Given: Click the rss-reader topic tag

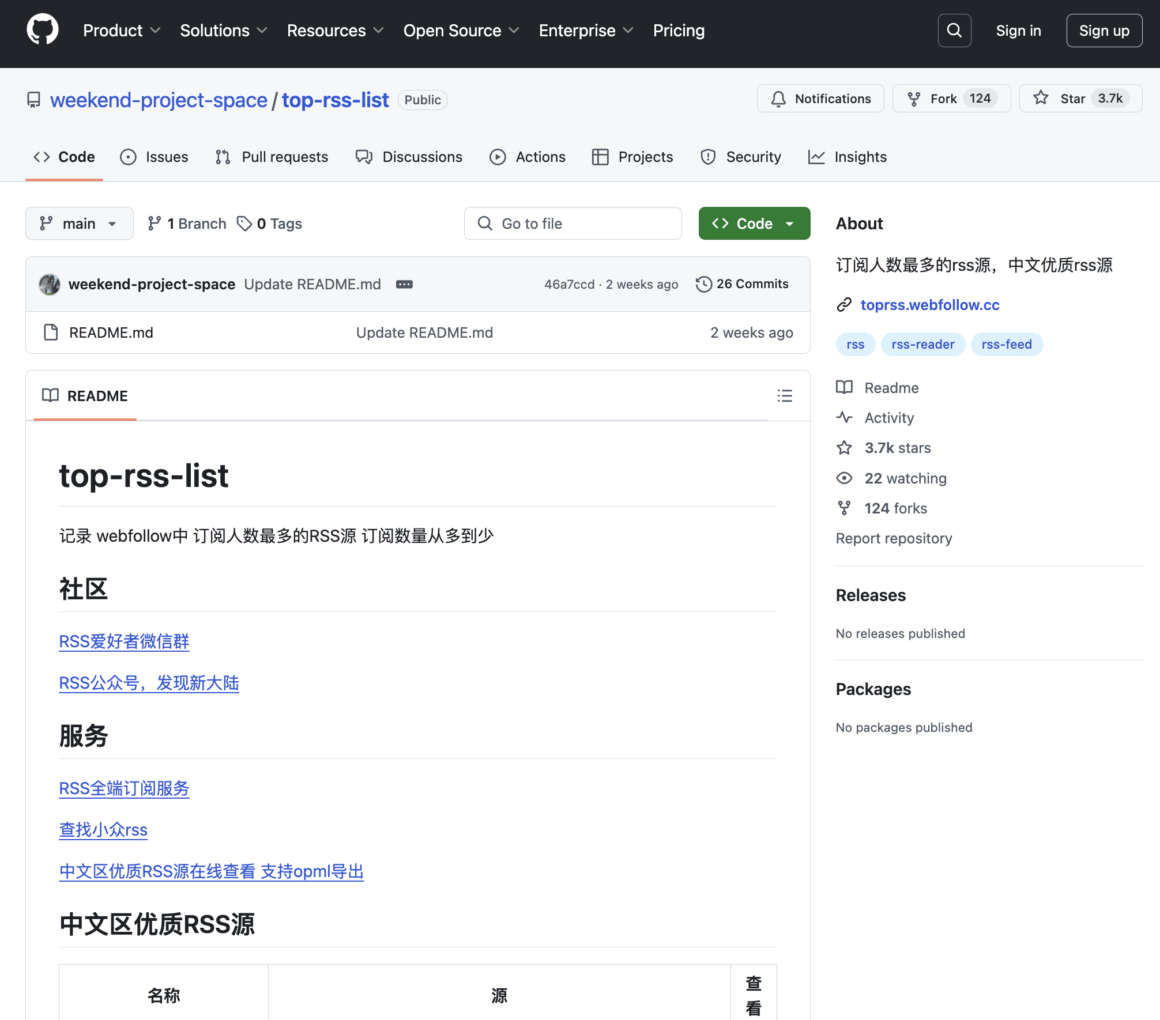Looking at the screenshot, I should pyautogui.click(x=922, y=344).
